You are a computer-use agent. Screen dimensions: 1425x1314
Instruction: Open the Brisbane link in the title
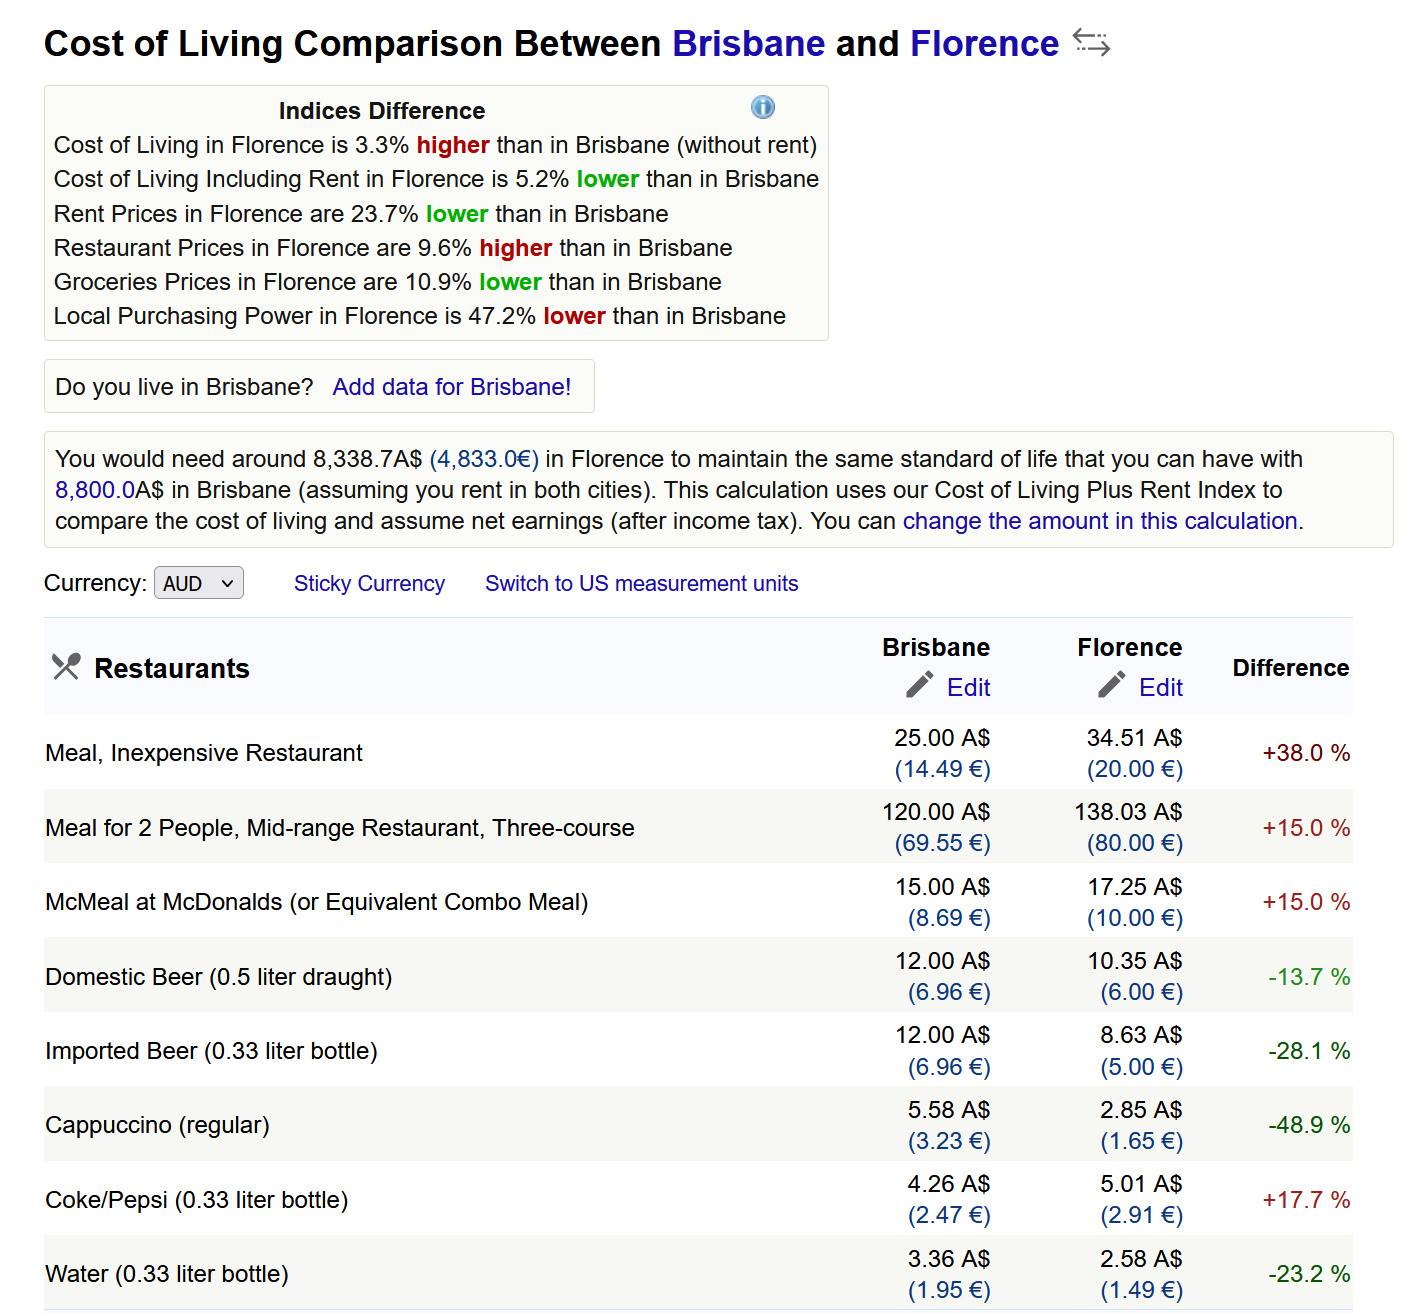tap(748, 44)
